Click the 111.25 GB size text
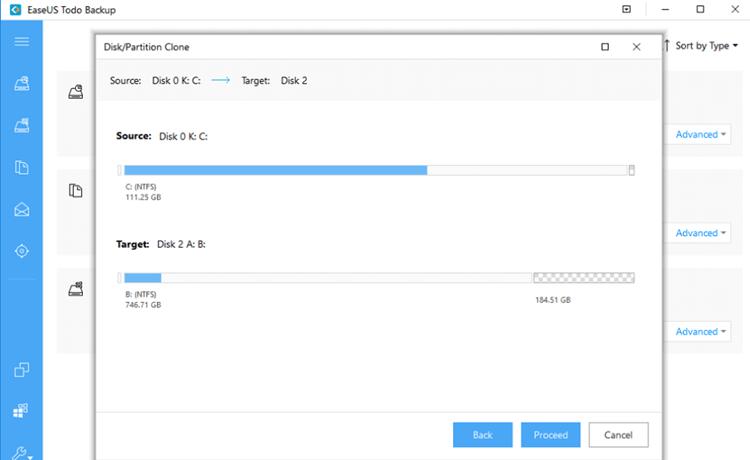This screenshot has height=460, width=750. (143, 197)
